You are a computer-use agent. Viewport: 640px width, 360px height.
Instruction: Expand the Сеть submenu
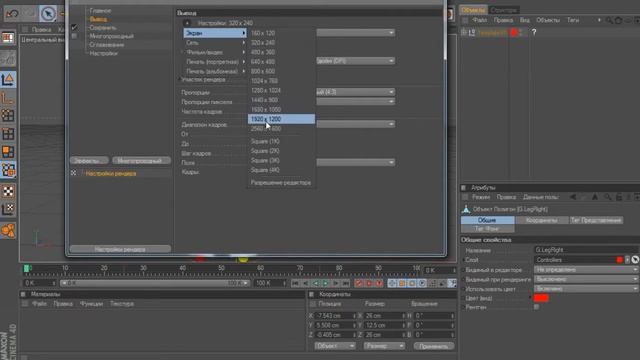(x=215, y=42)
